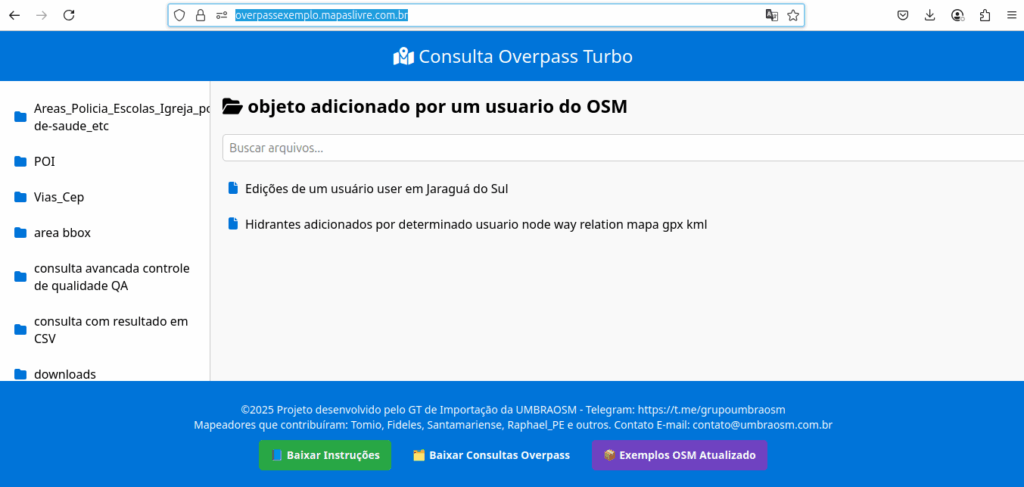
Task: Open the account profile icon
Action: coord(957,16)
